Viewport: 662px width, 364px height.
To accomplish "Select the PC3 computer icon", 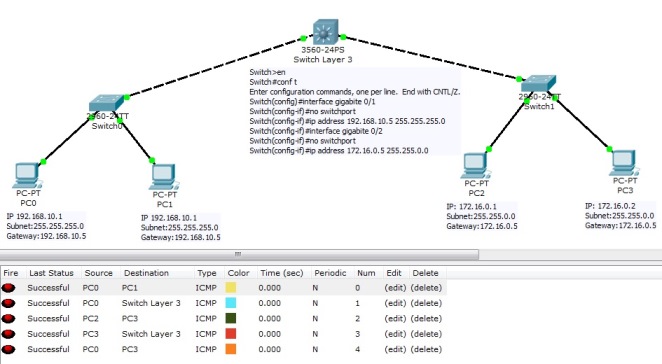I will pos(624,163).
